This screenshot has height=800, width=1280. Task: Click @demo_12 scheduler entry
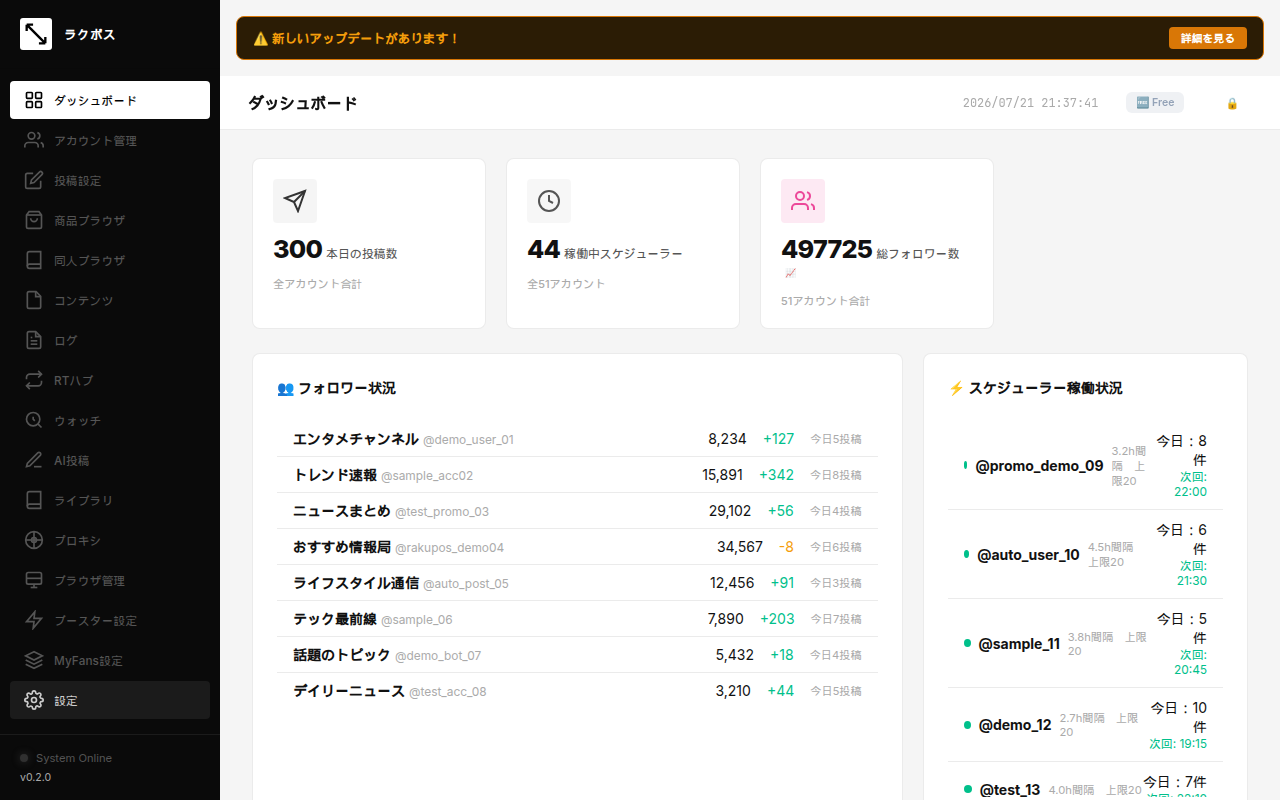[x=1085, y=725]
